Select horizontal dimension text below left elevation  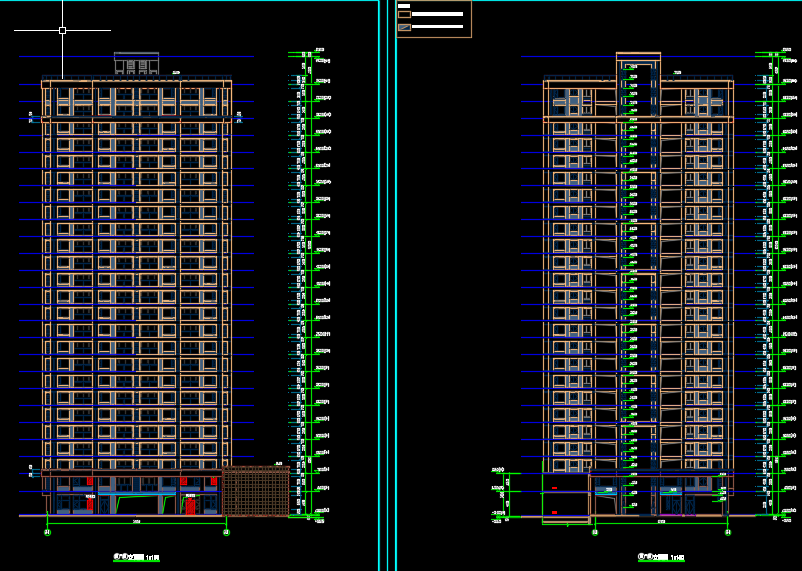(x=136, y=522)
